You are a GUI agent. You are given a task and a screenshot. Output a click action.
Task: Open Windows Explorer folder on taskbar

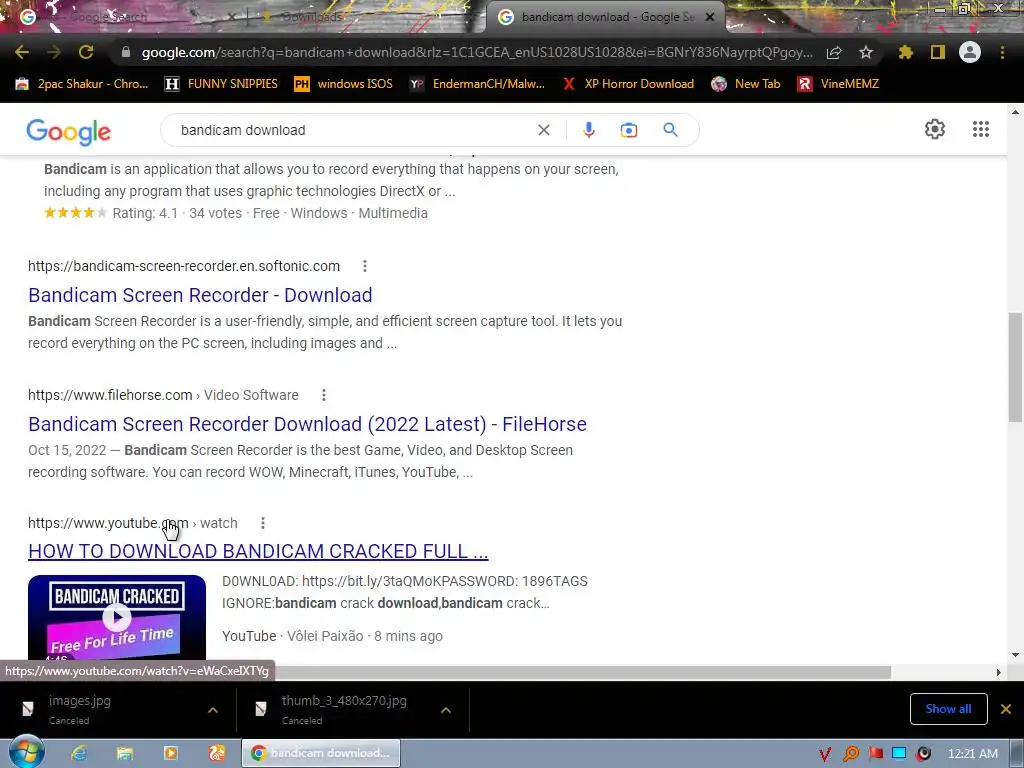pyautogui.click(x=125, y=753)
